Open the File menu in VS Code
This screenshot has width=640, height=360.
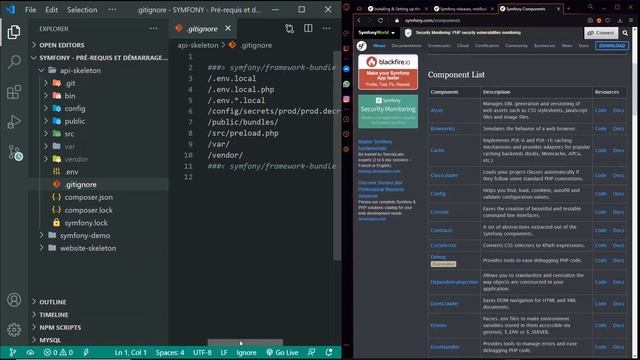(30, 9)
